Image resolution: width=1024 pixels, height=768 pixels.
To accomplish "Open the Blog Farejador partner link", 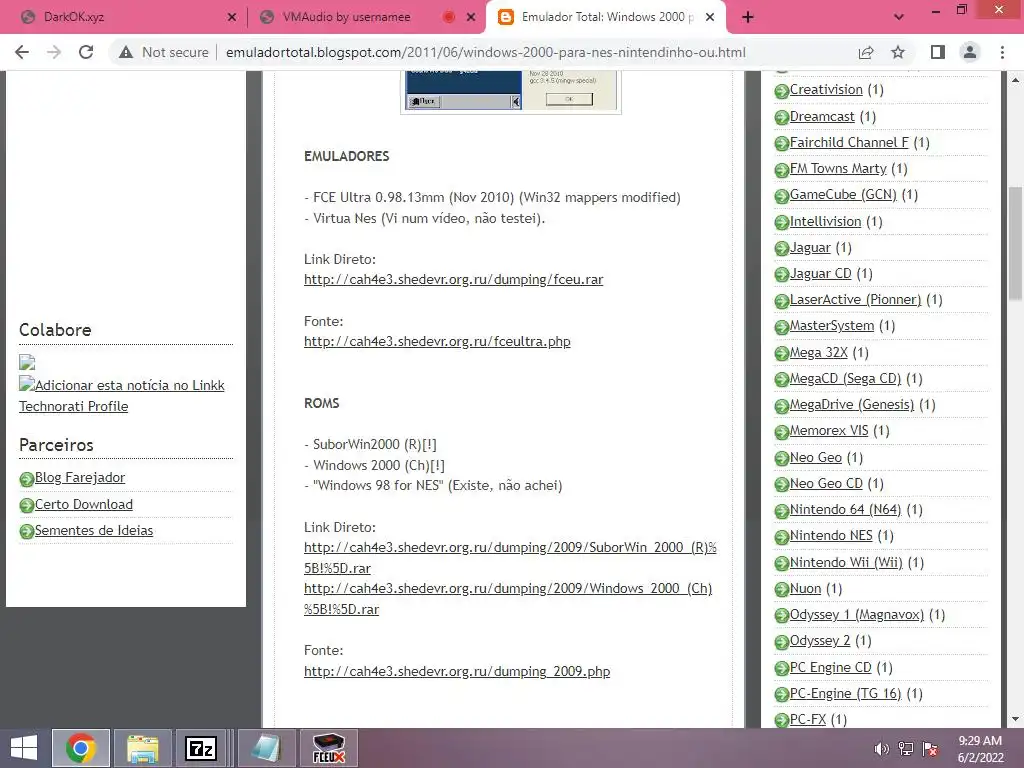I will tap(80, 477).
